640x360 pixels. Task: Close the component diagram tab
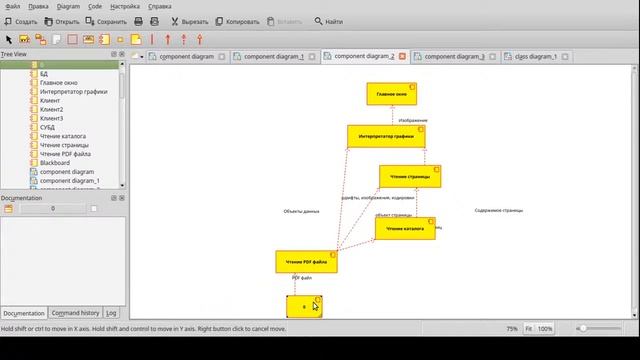tap(222, 57)
